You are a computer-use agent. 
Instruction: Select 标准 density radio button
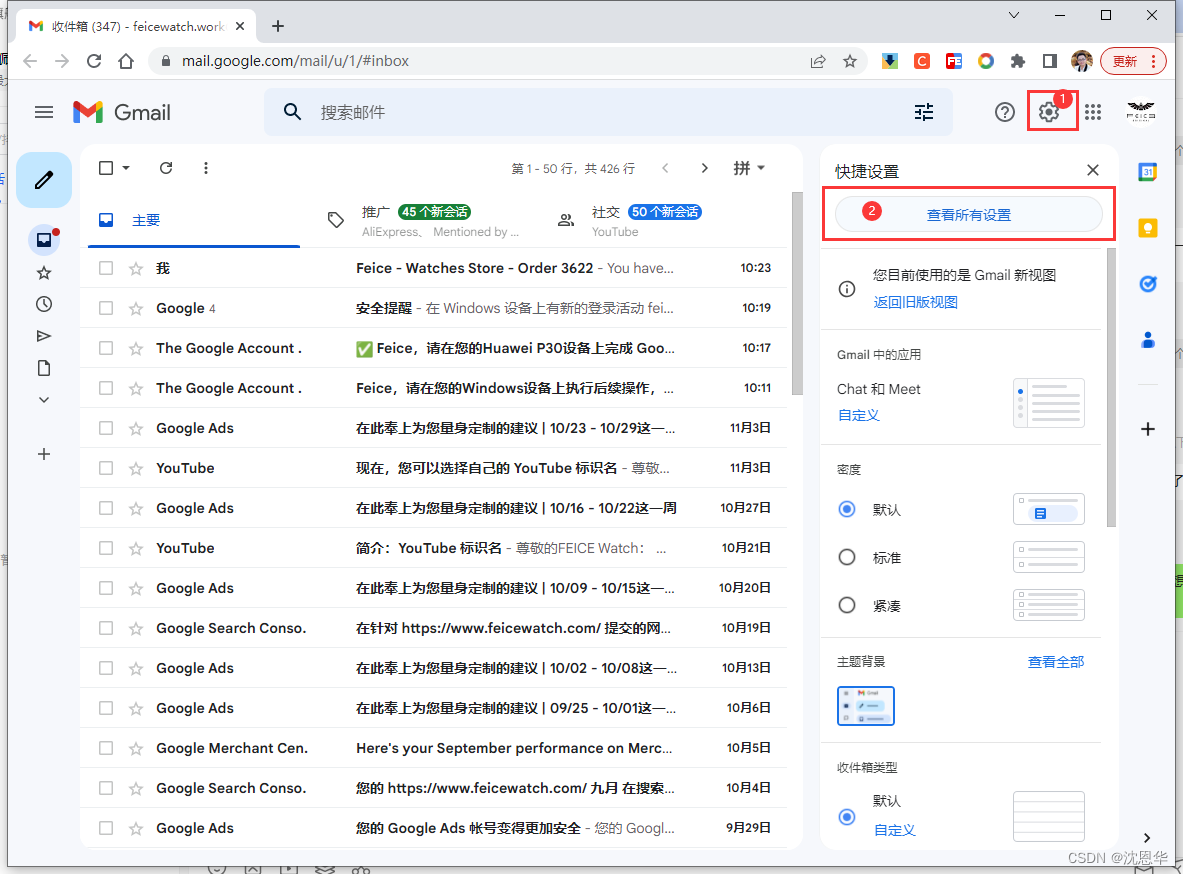(847, 557)
